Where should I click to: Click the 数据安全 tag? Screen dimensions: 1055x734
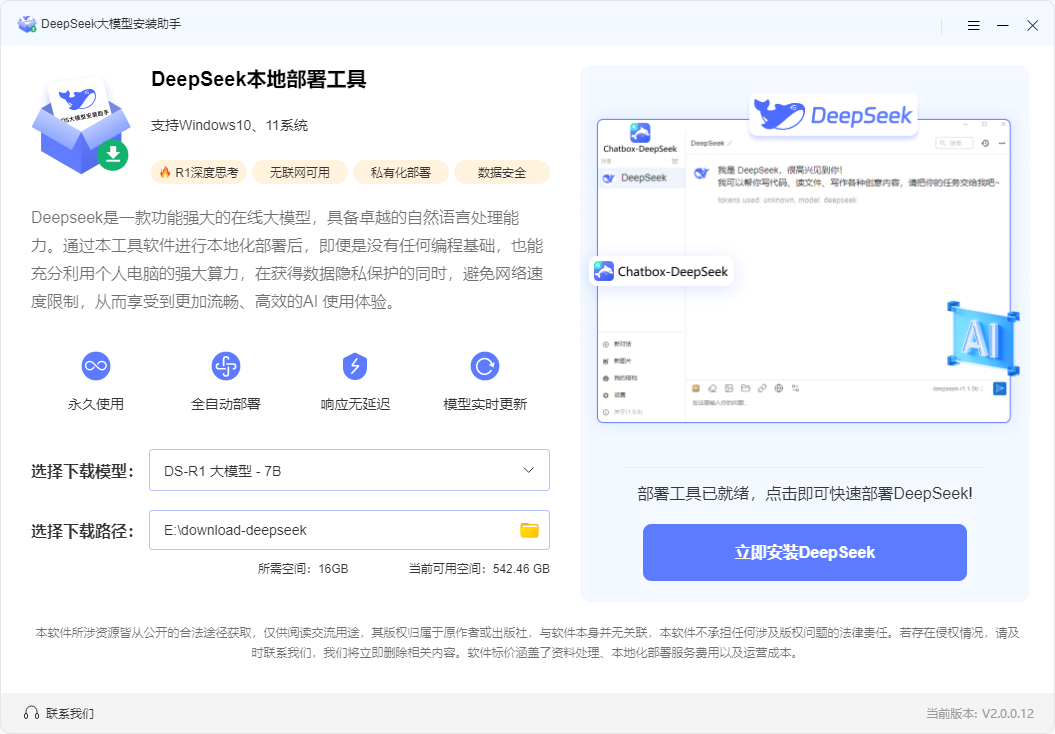502,172
